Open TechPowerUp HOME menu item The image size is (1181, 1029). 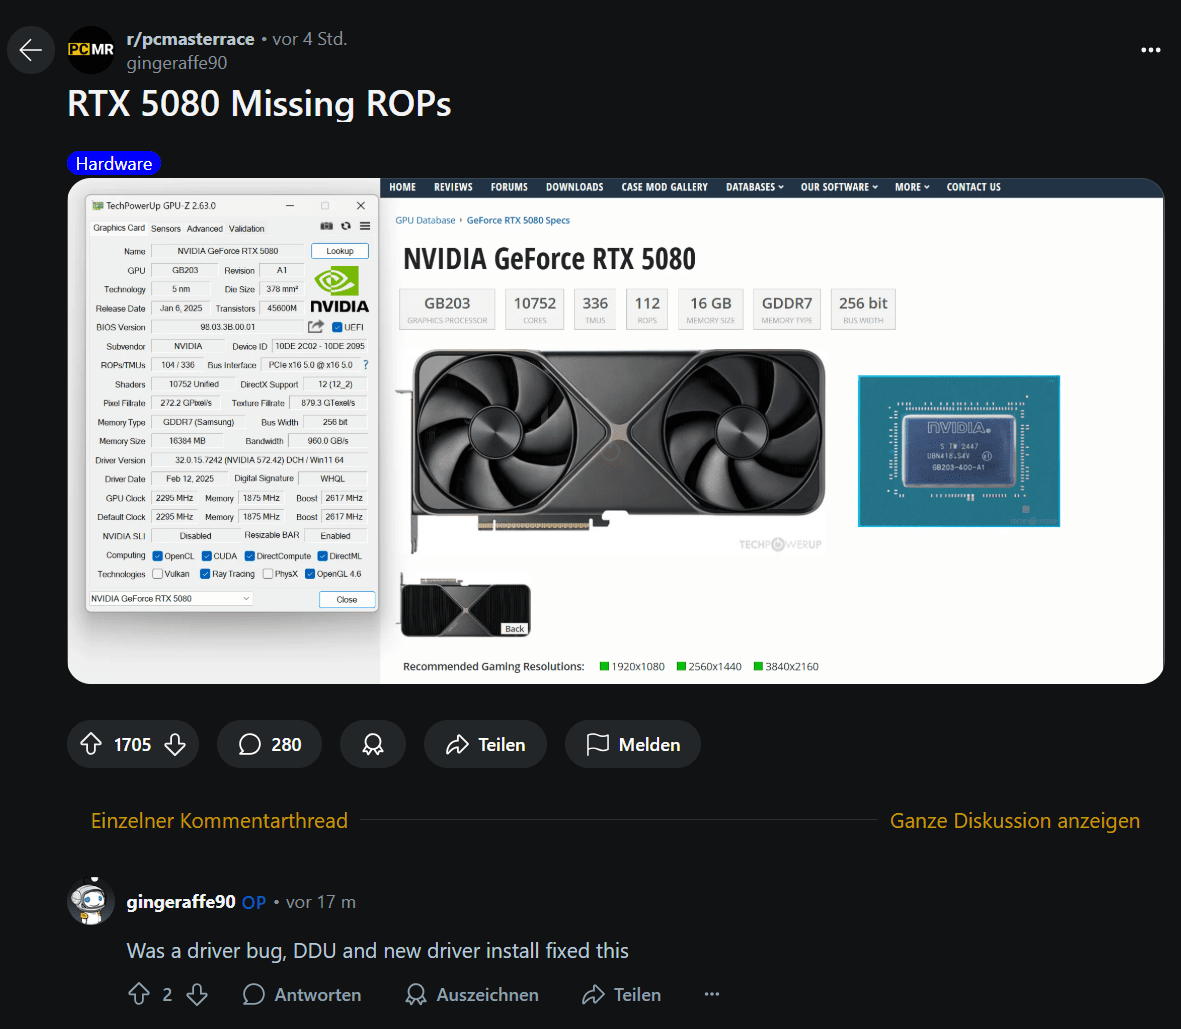click(402, 187)
